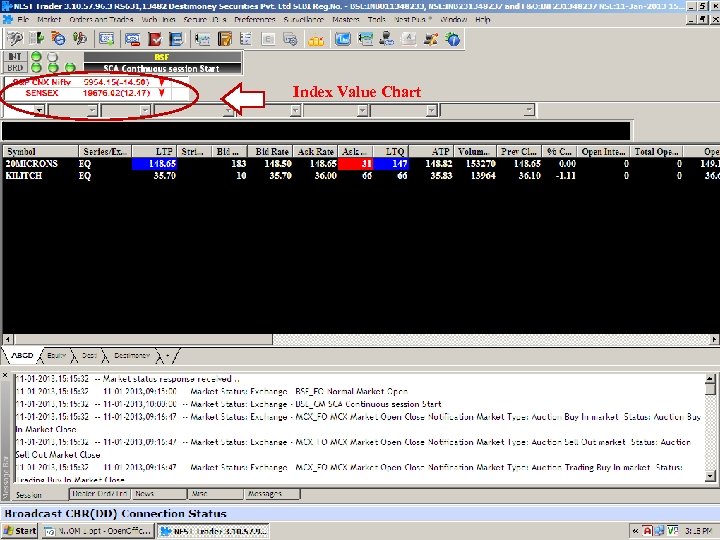Click the green arrow door toolbar icon
Image resolution: width=720 pixels, height=540 pixels.
pos(37,39)
